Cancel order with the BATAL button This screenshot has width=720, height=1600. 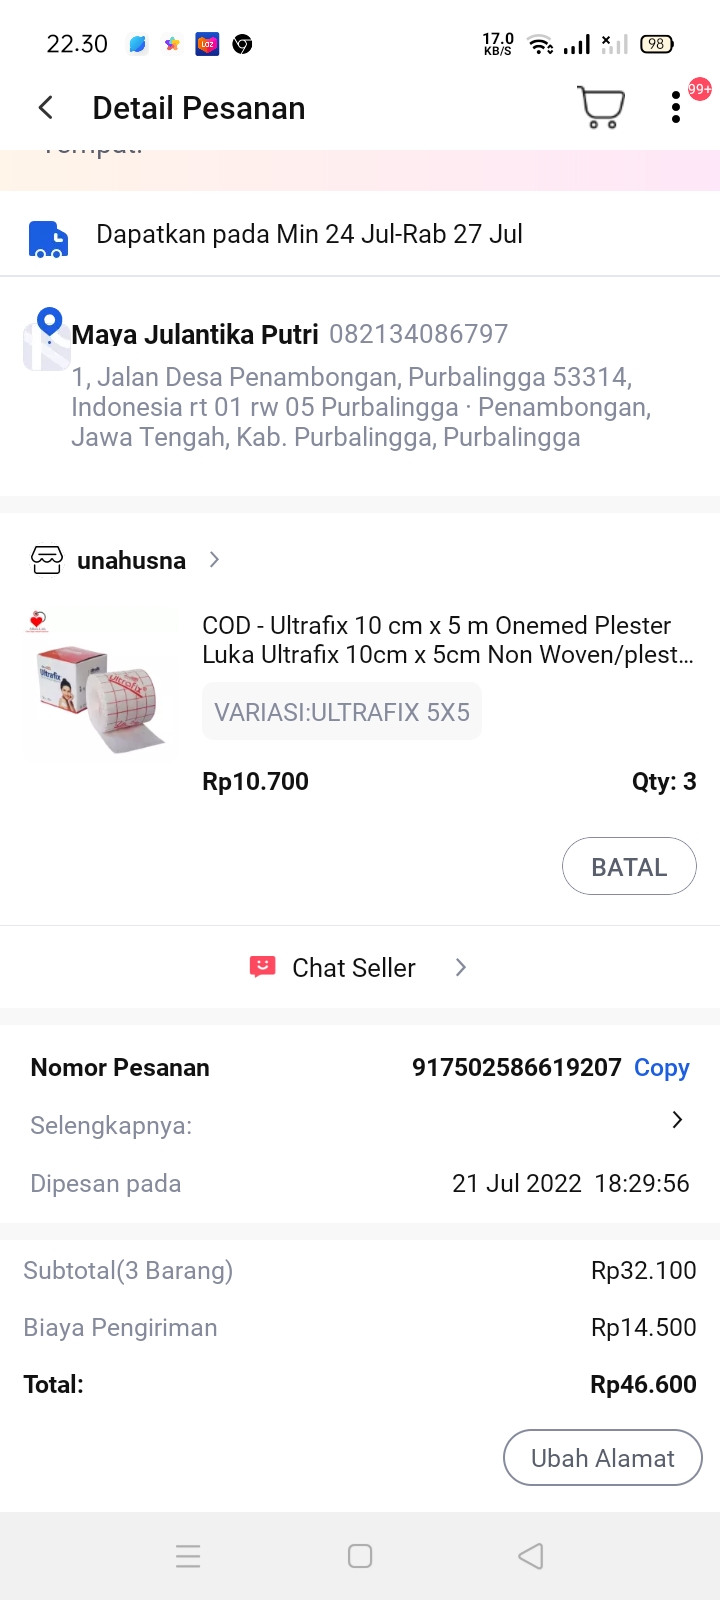[x=629, y=866]
